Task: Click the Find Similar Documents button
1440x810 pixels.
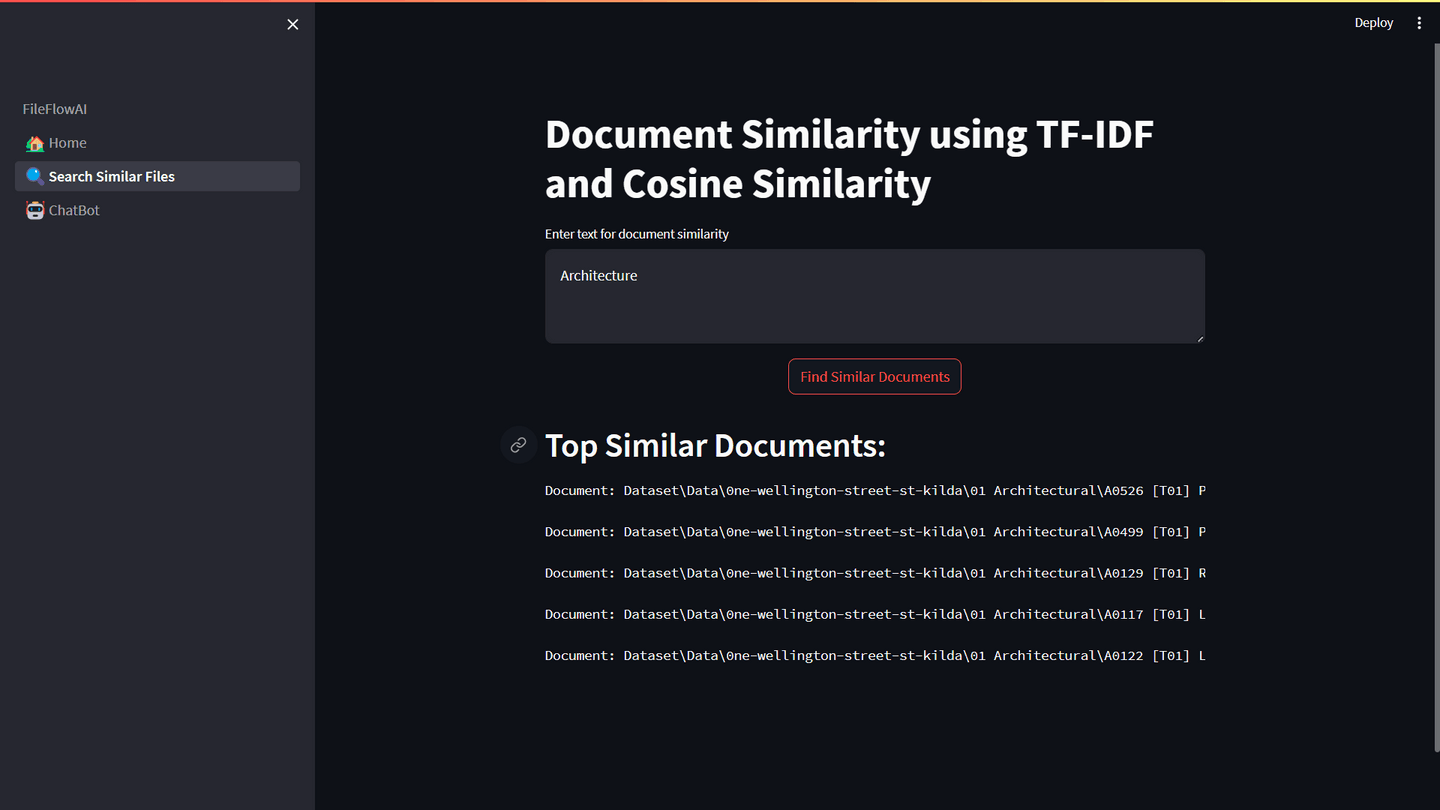Action: tap(874, 377)
